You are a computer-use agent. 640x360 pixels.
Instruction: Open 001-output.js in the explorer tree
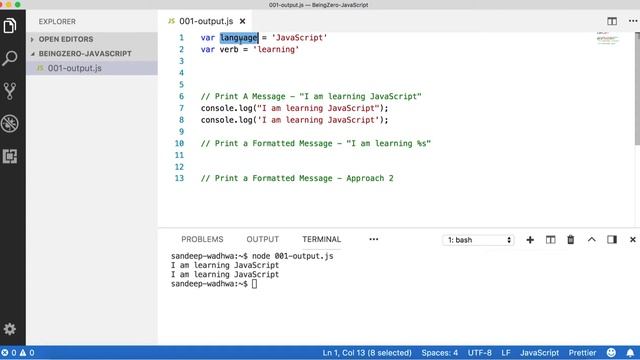click(x=92, y=68)
